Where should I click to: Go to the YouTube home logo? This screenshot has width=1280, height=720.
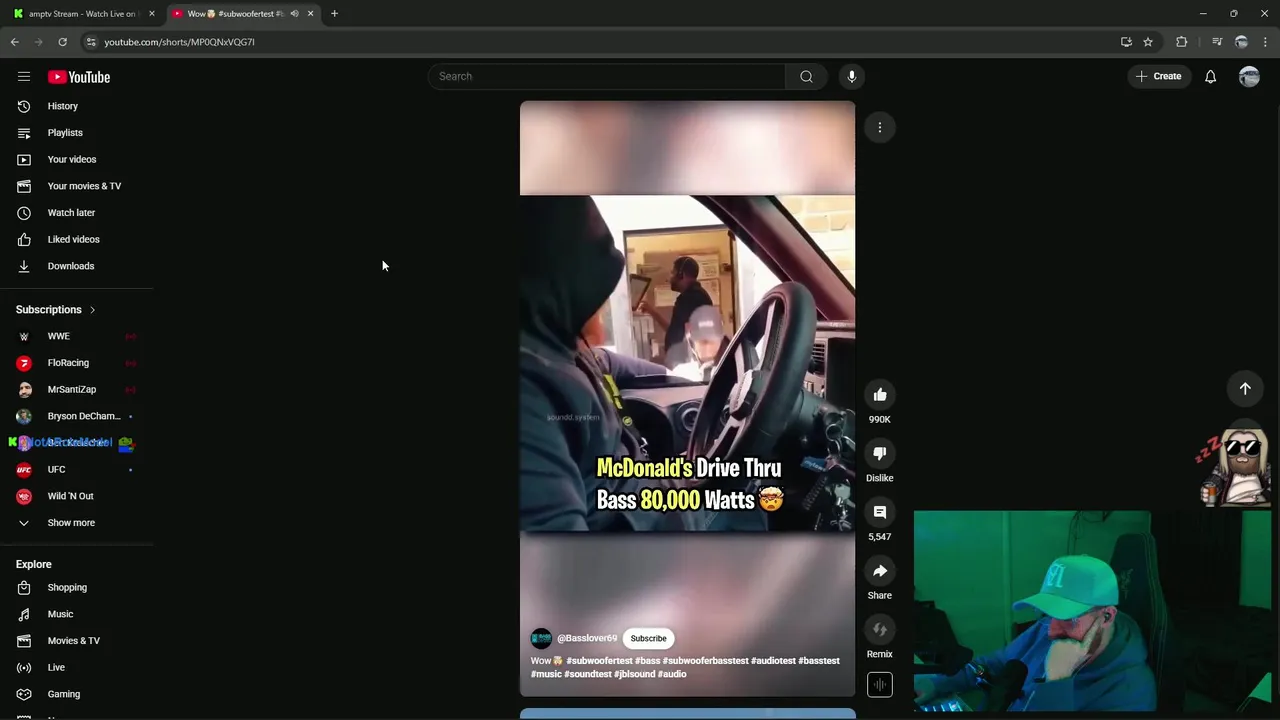(x=79, y=77)
